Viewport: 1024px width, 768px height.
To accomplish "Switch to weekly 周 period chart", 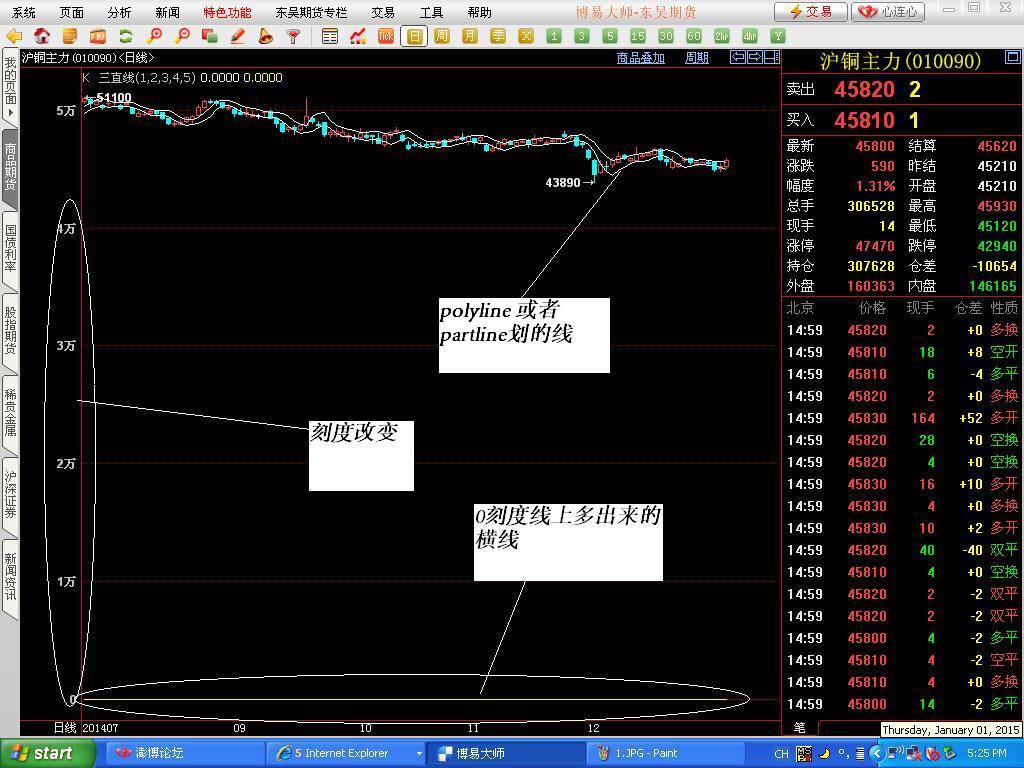I will point(442,36).
